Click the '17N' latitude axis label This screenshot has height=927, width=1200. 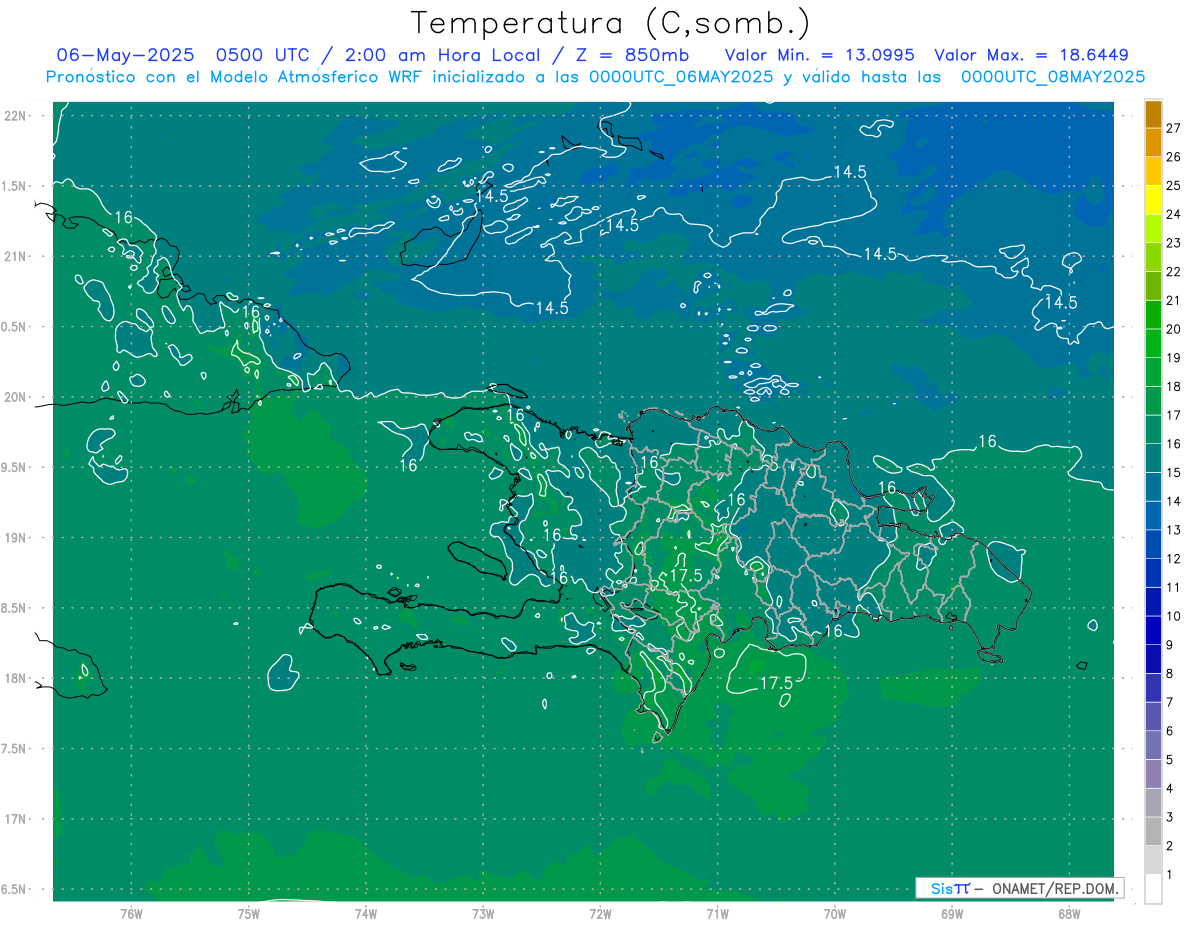16,819
